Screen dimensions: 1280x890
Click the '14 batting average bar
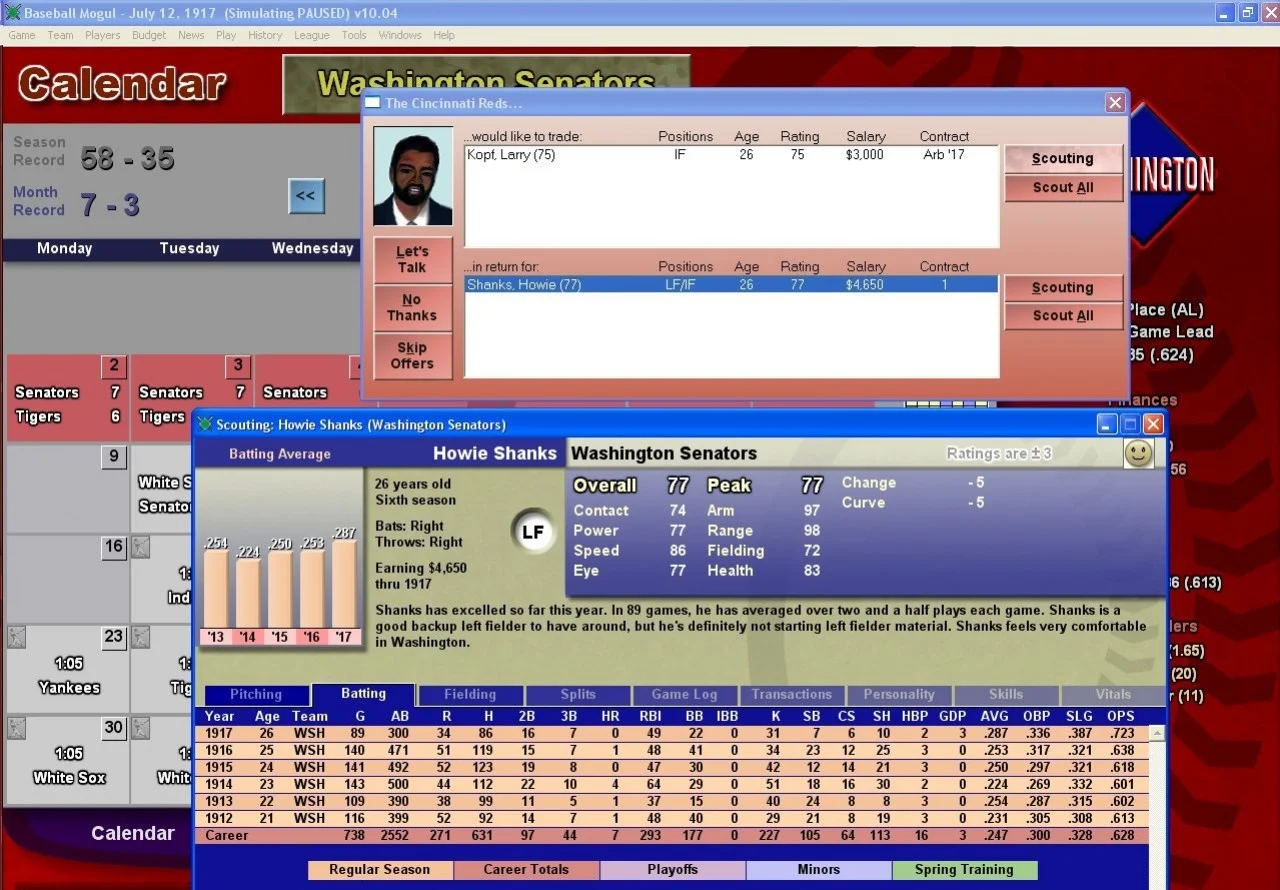(248, 594)
